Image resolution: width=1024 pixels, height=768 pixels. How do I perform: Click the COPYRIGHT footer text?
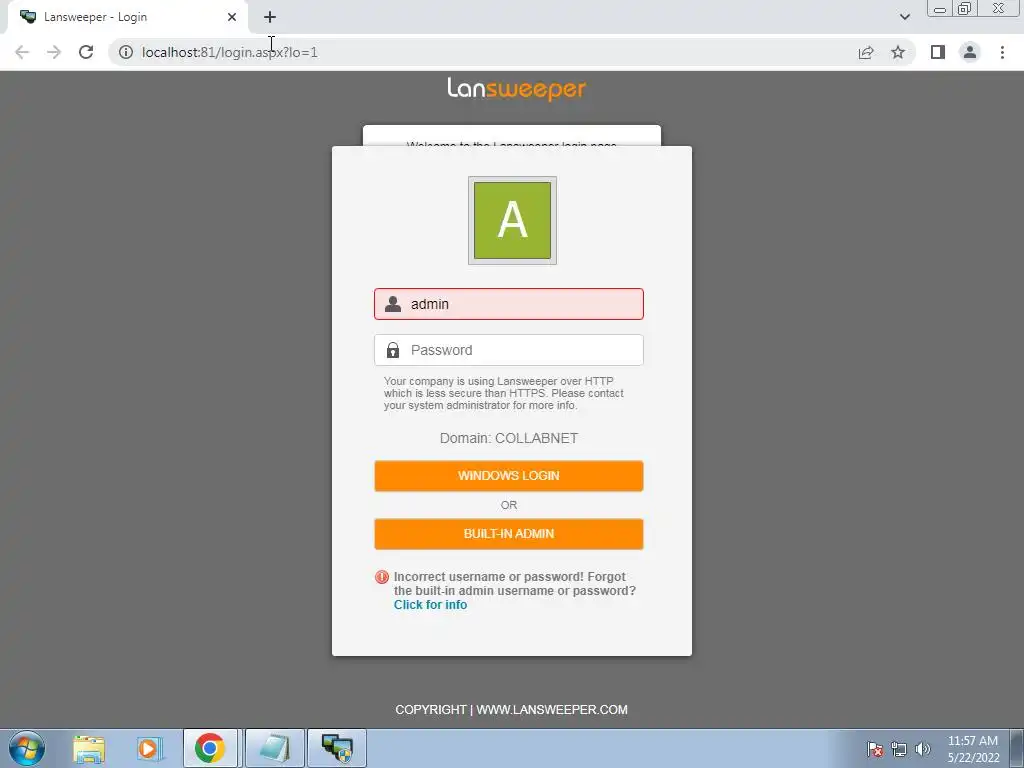point(431,710)
